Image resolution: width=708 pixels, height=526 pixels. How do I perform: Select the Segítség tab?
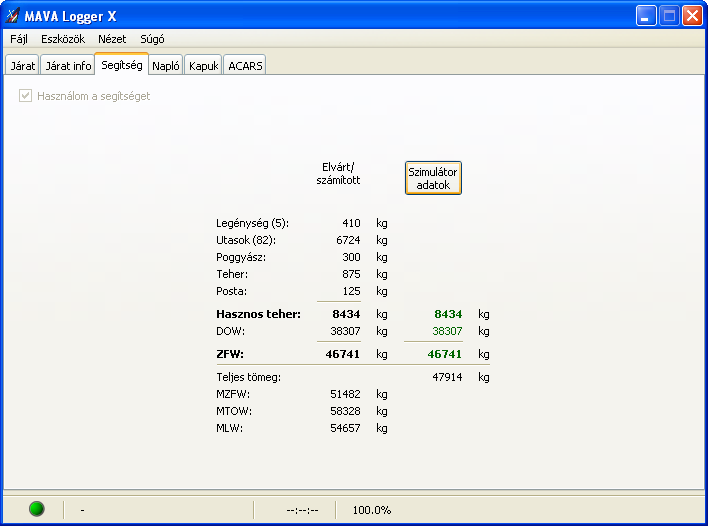[x=122, y=65]
